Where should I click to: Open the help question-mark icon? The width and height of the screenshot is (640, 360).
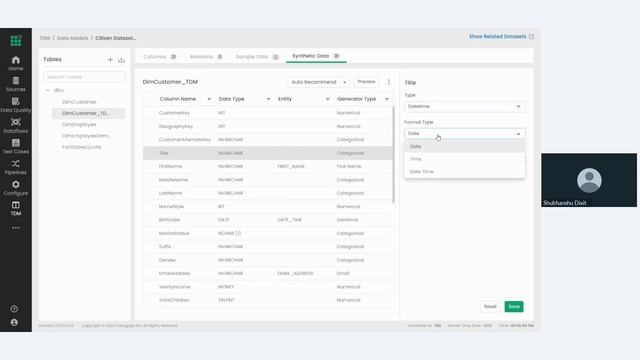14,309
